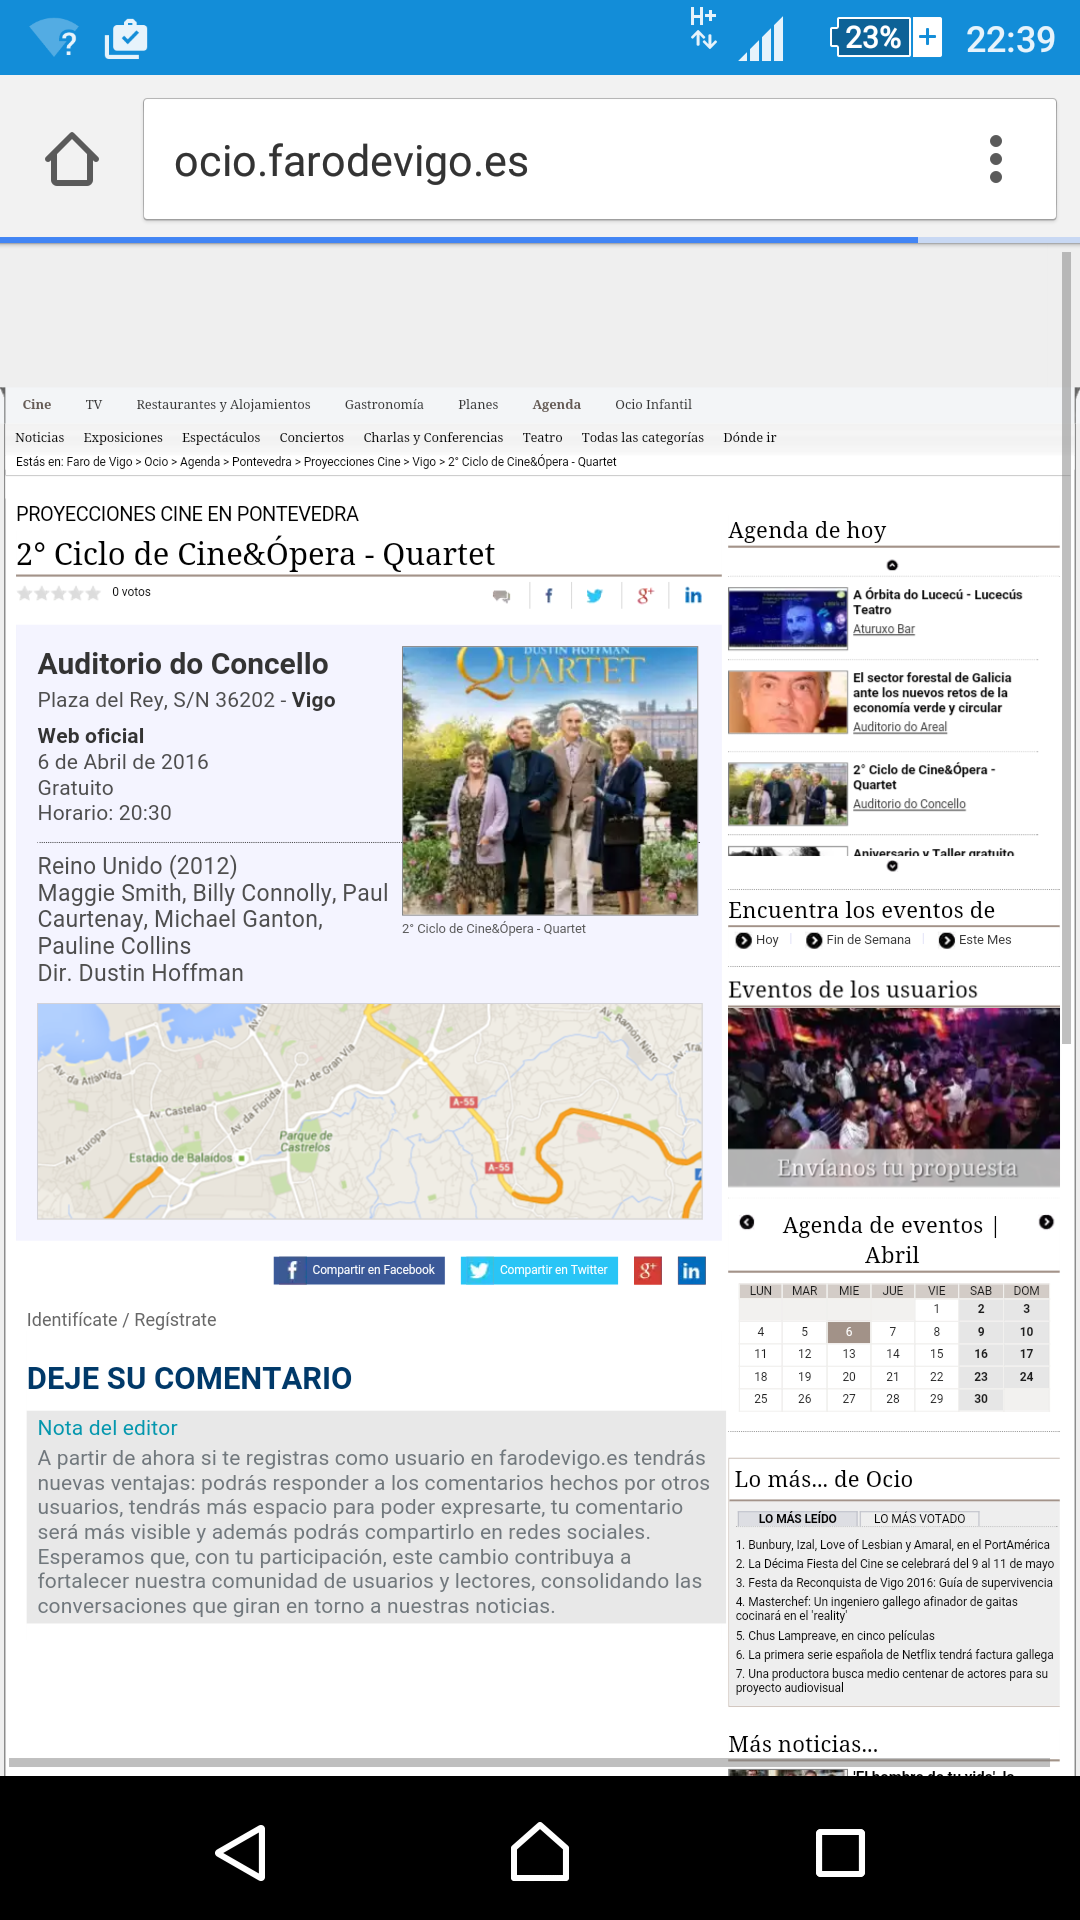Select Dónde ir in the submenu

(750, 438)
